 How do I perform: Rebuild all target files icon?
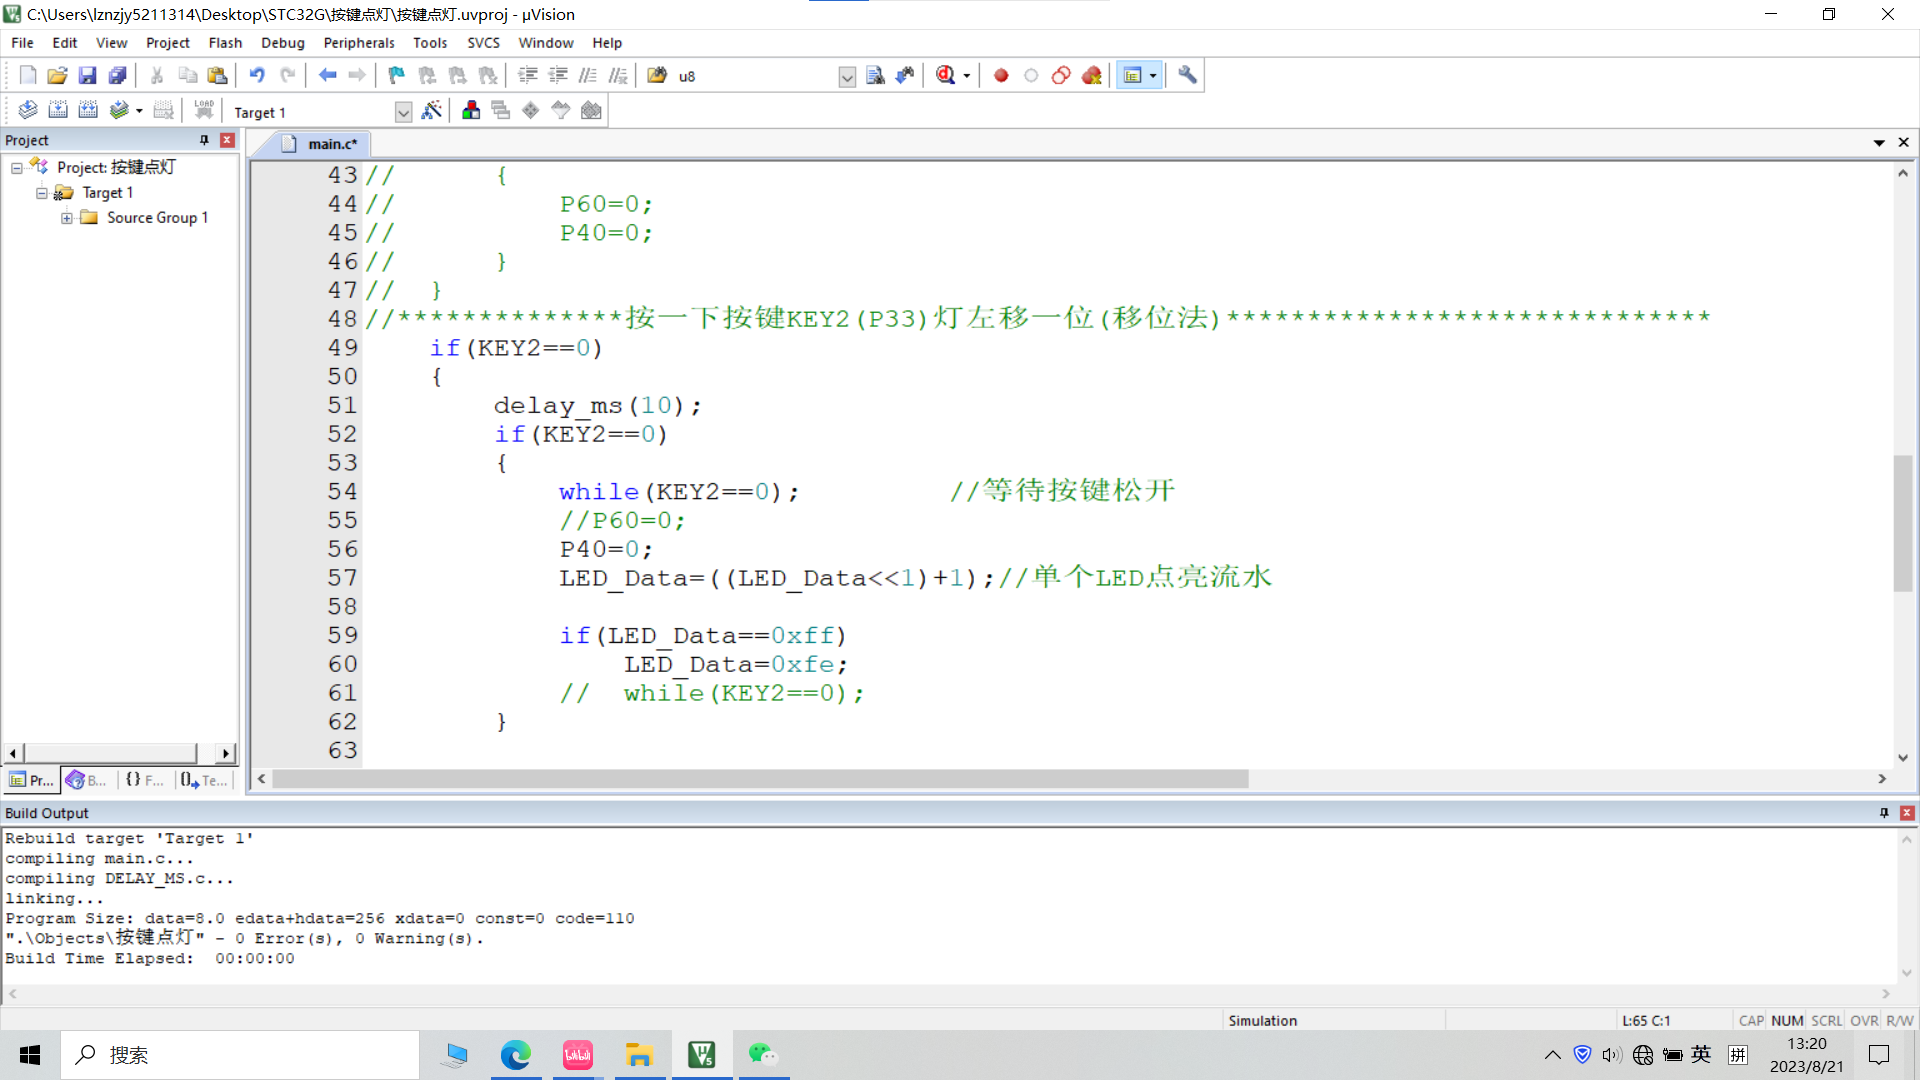(88, 110)
